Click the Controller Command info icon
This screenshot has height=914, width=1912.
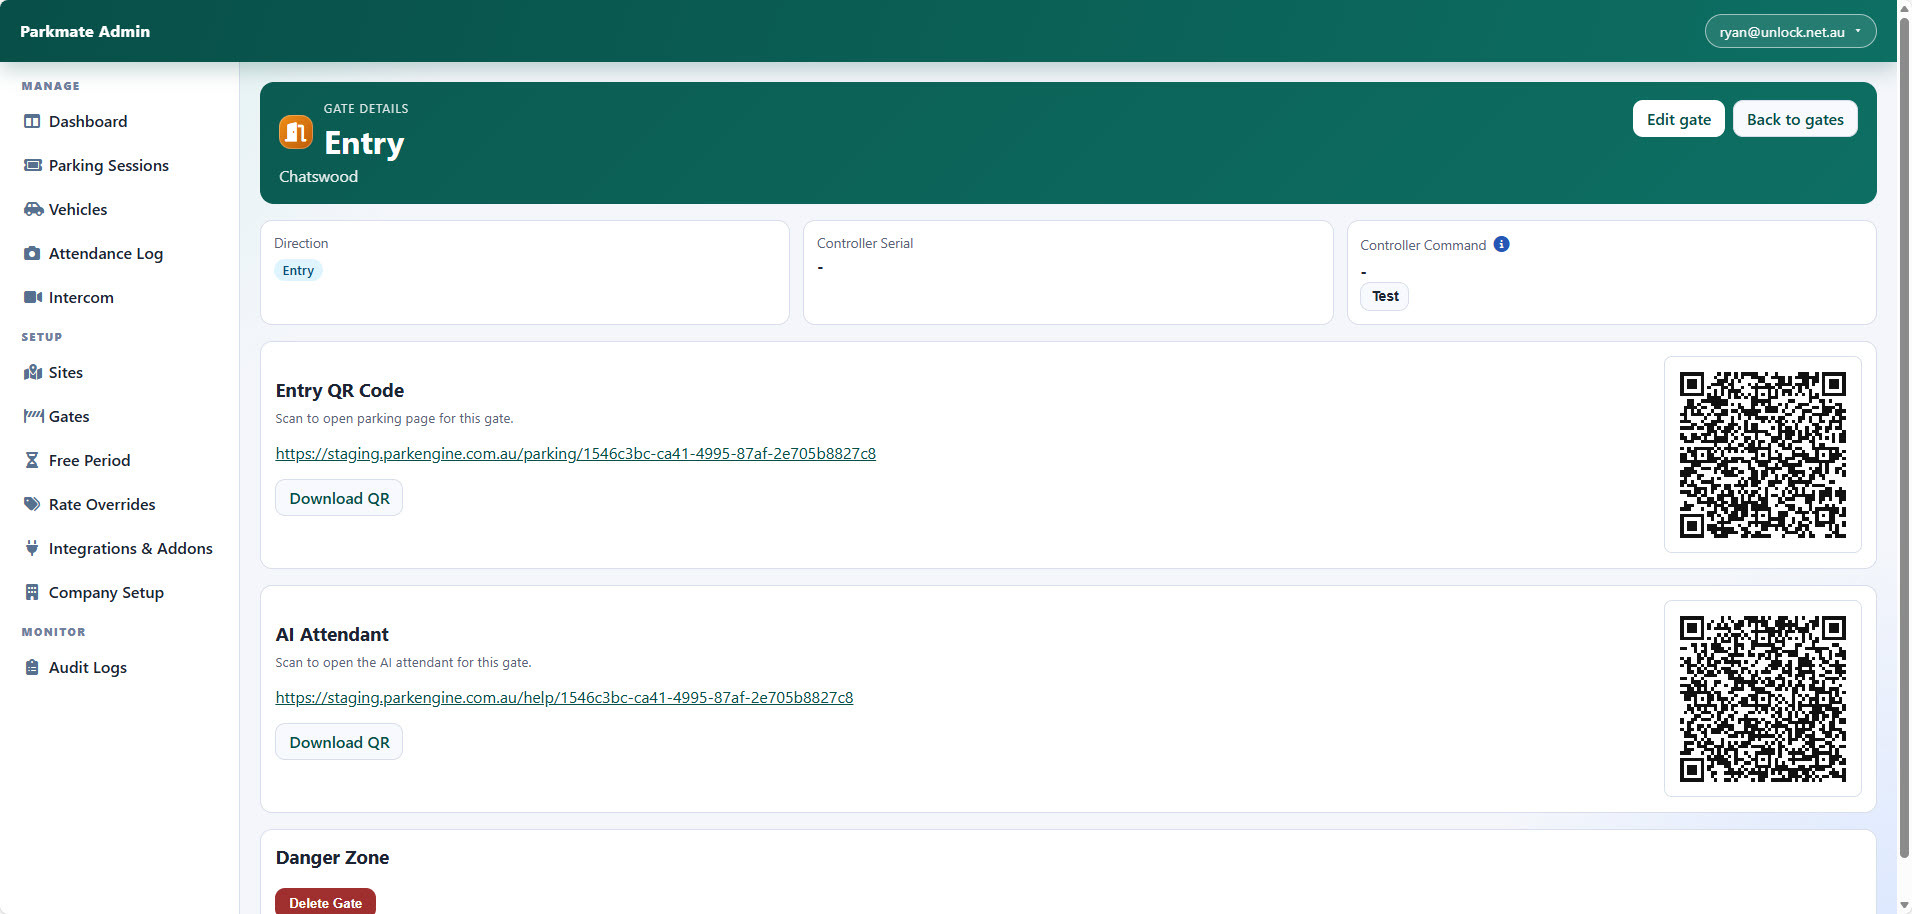[1501, 244]
